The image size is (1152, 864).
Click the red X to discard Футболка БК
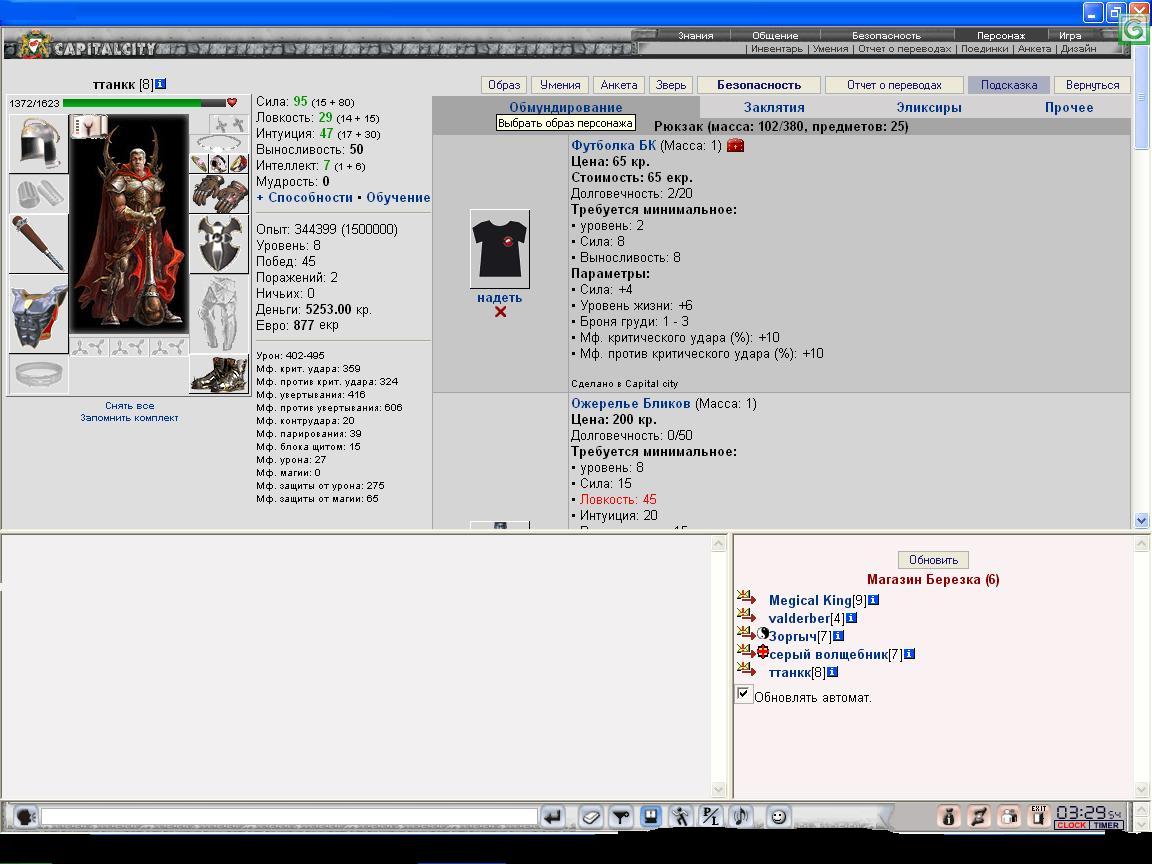pyautogui.click(x=500, y=312)
